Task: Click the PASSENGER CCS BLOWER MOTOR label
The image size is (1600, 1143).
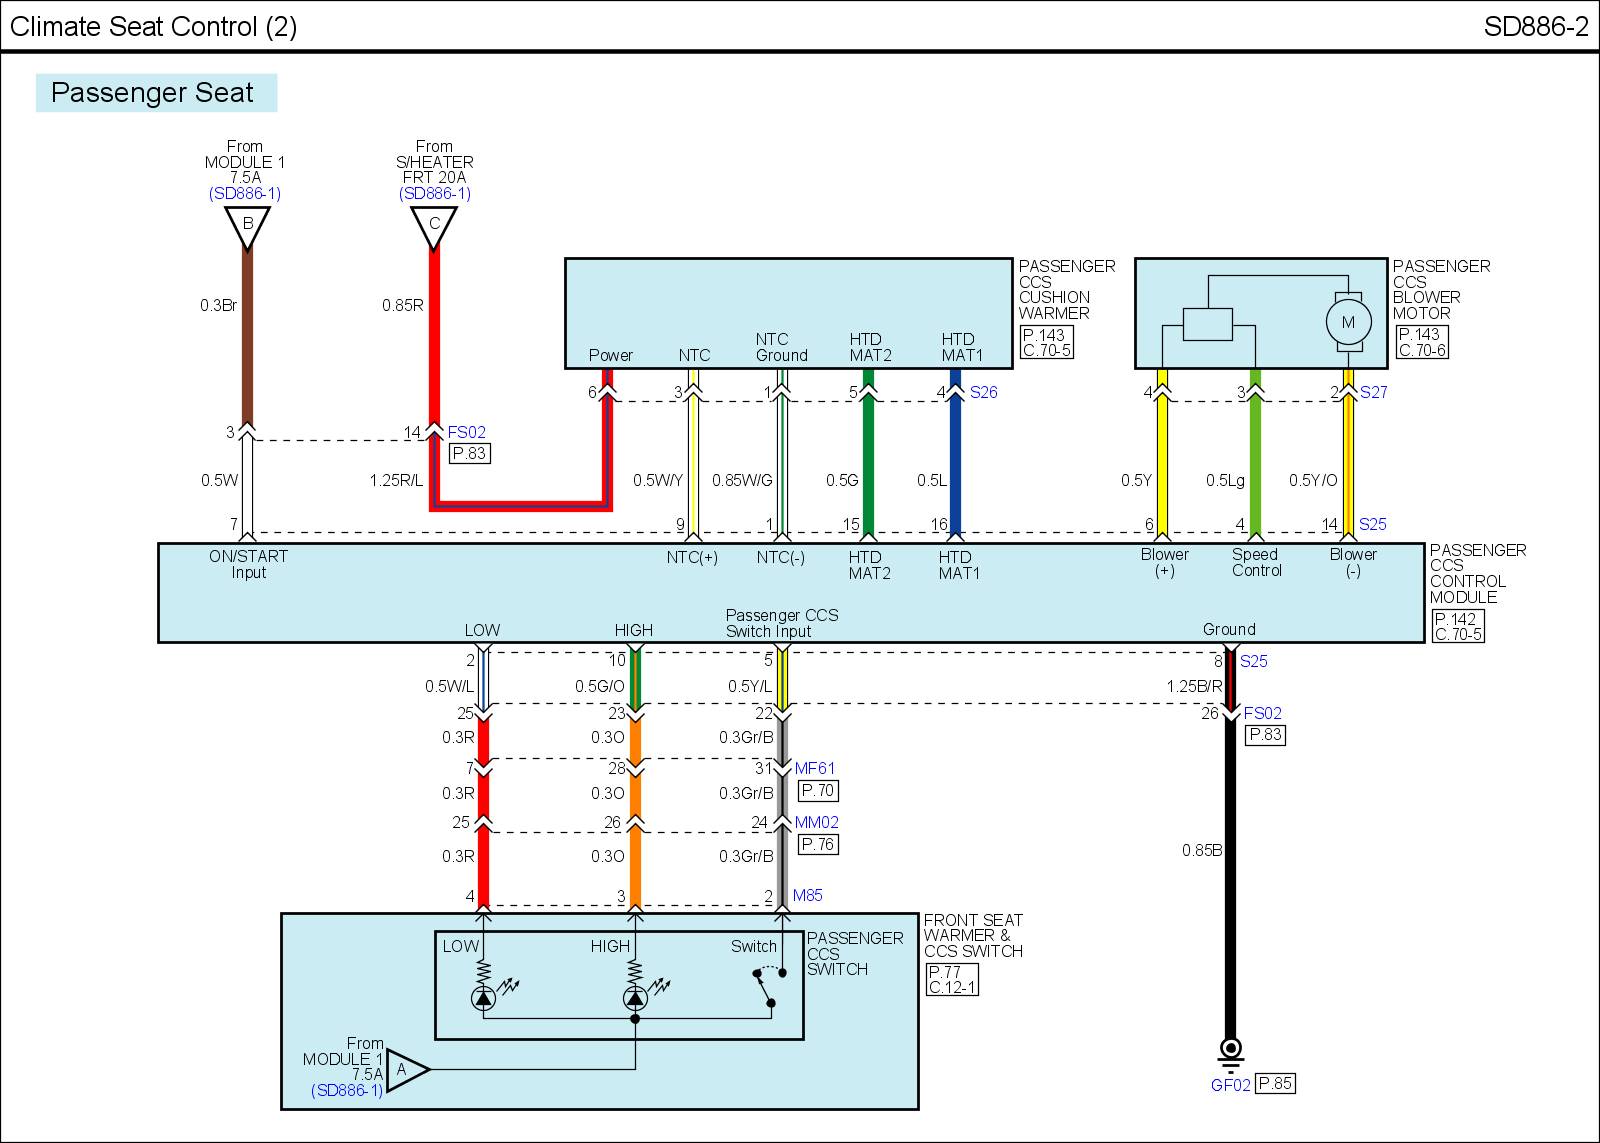Action: (x=1442, y=290)
